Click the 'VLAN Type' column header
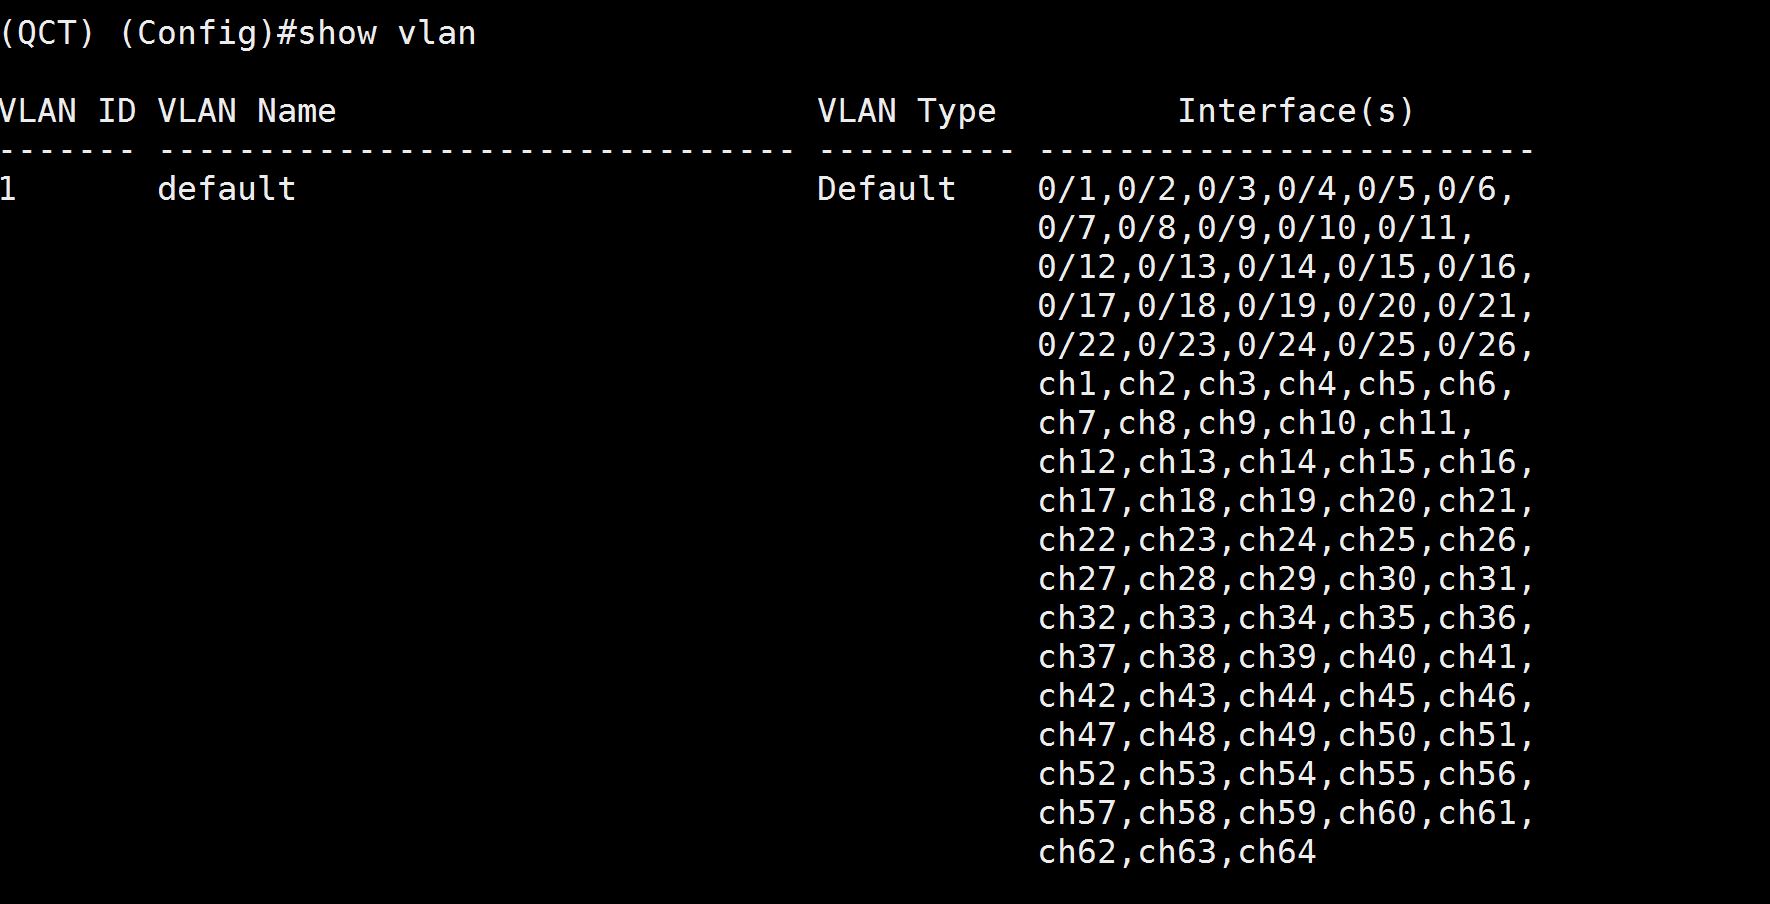Viewport: 1770px width, 904px height. (906, 111)
